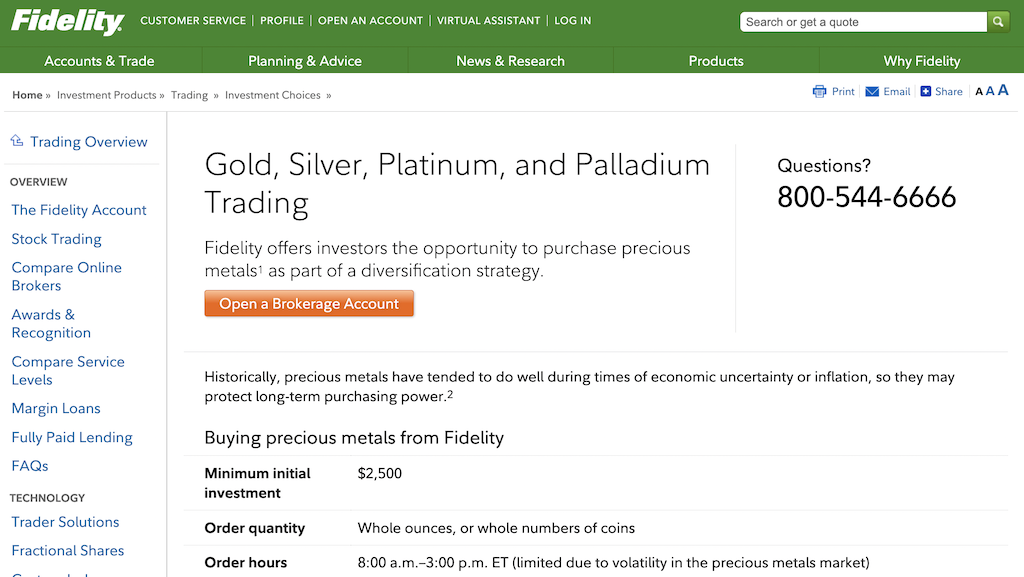
Task: Go to Fractional Shares page
Action: click(x=68, y=551)
